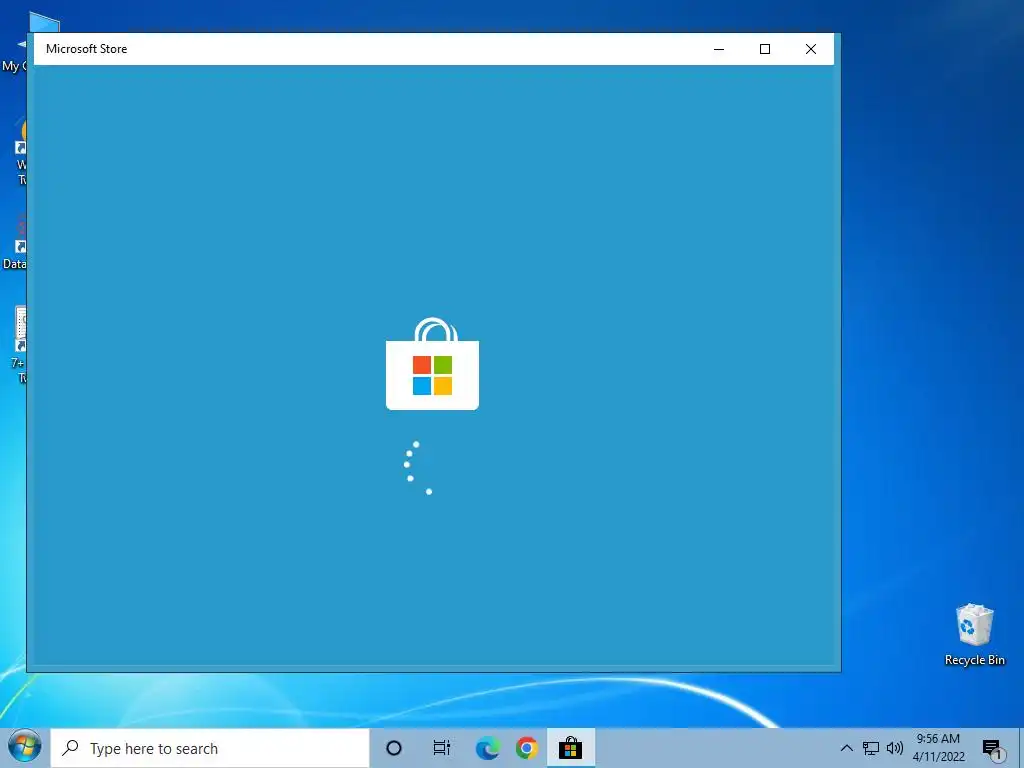The image size is (1024, 768).
Task: Click the Microsoft Store shopping bag logo
Action: [x=432, y=364]
